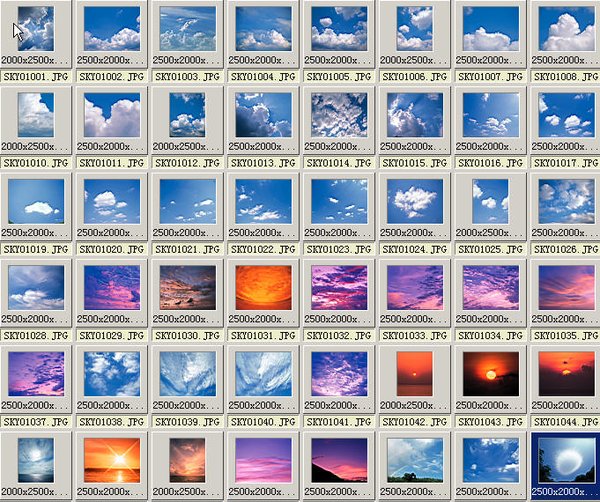600x502 pixels.
Task: Select the SKY01026.JPG image
Action: [x=567, y=201]
